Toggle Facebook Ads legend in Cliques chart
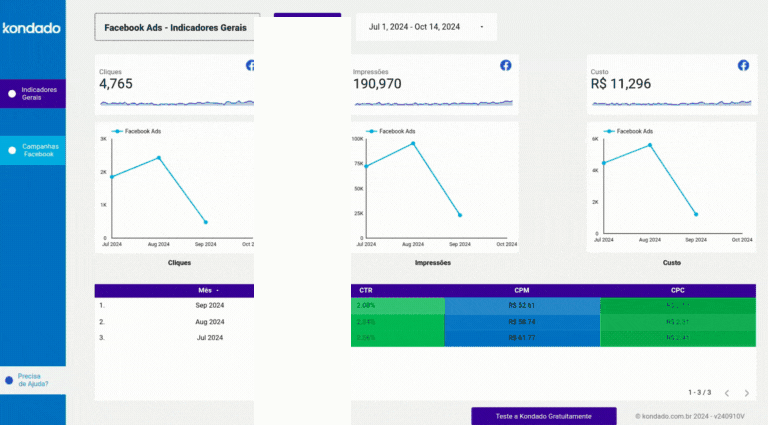 pos(136,131)
